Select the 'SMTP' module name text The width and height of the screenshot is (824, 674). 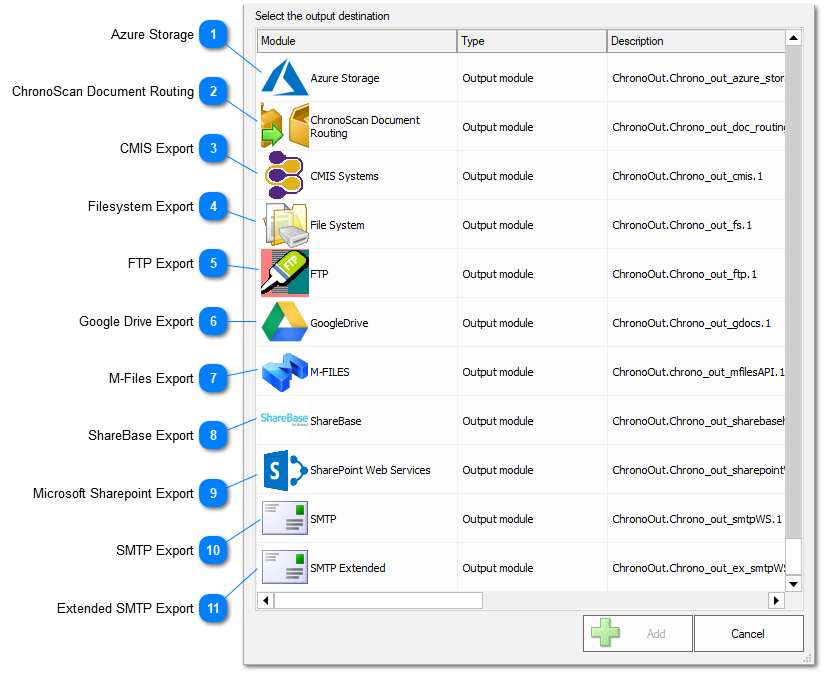[x=323, y=519]
